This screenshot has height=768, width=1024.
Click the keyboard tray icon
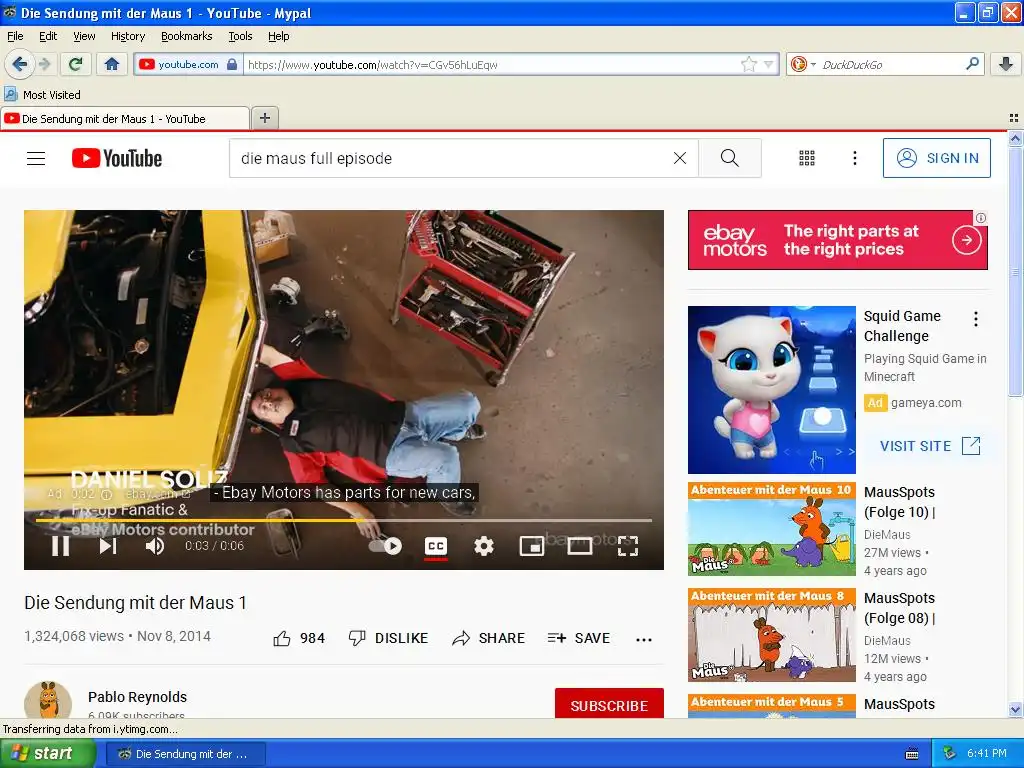[912, 754]
